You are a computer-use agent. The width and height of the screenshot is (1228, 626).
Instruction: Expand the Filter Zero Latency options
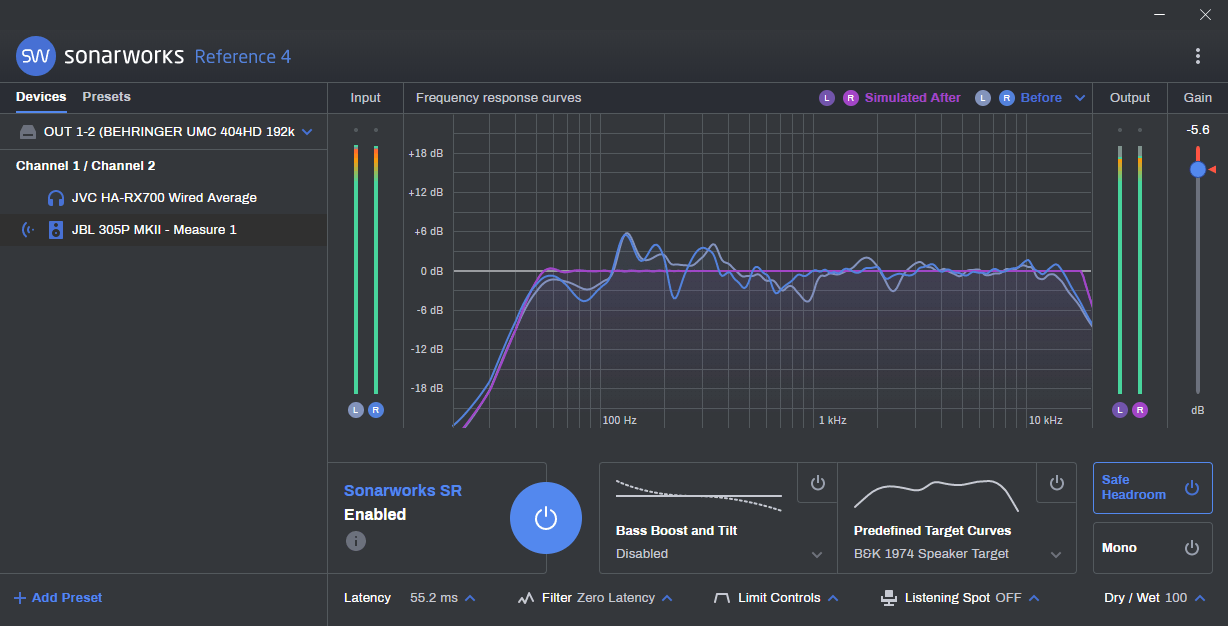[x=667, y=598]
